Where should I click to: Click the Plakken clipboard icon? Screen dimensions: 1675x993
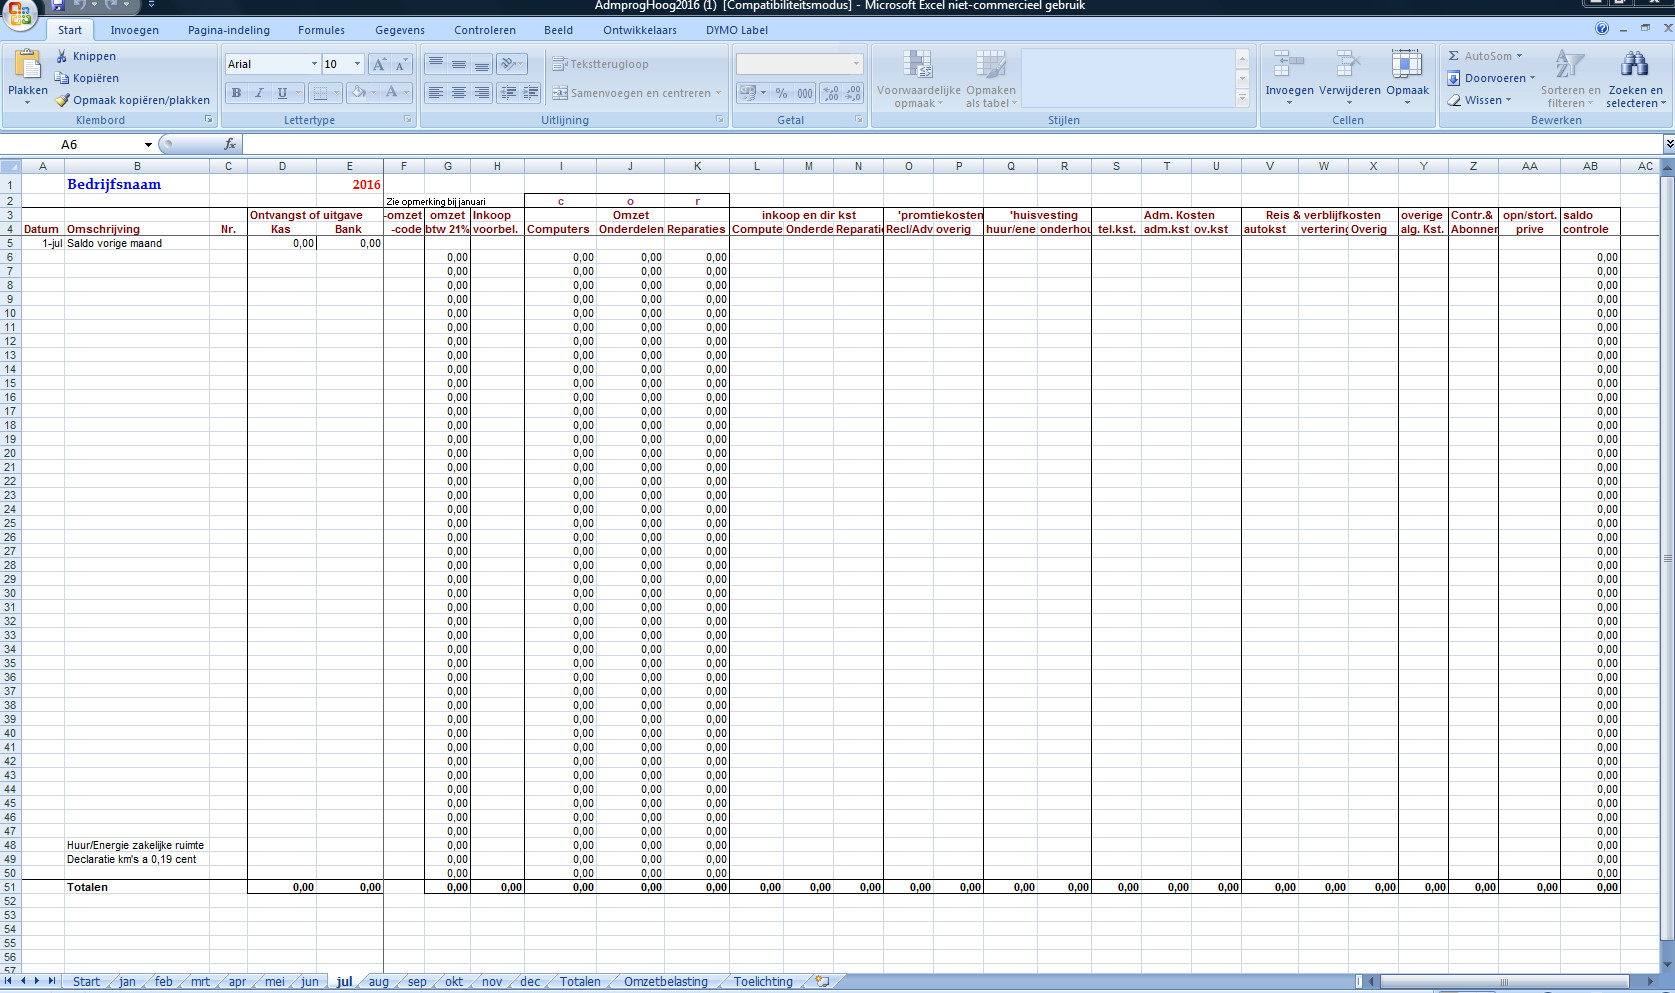(27, 64)
